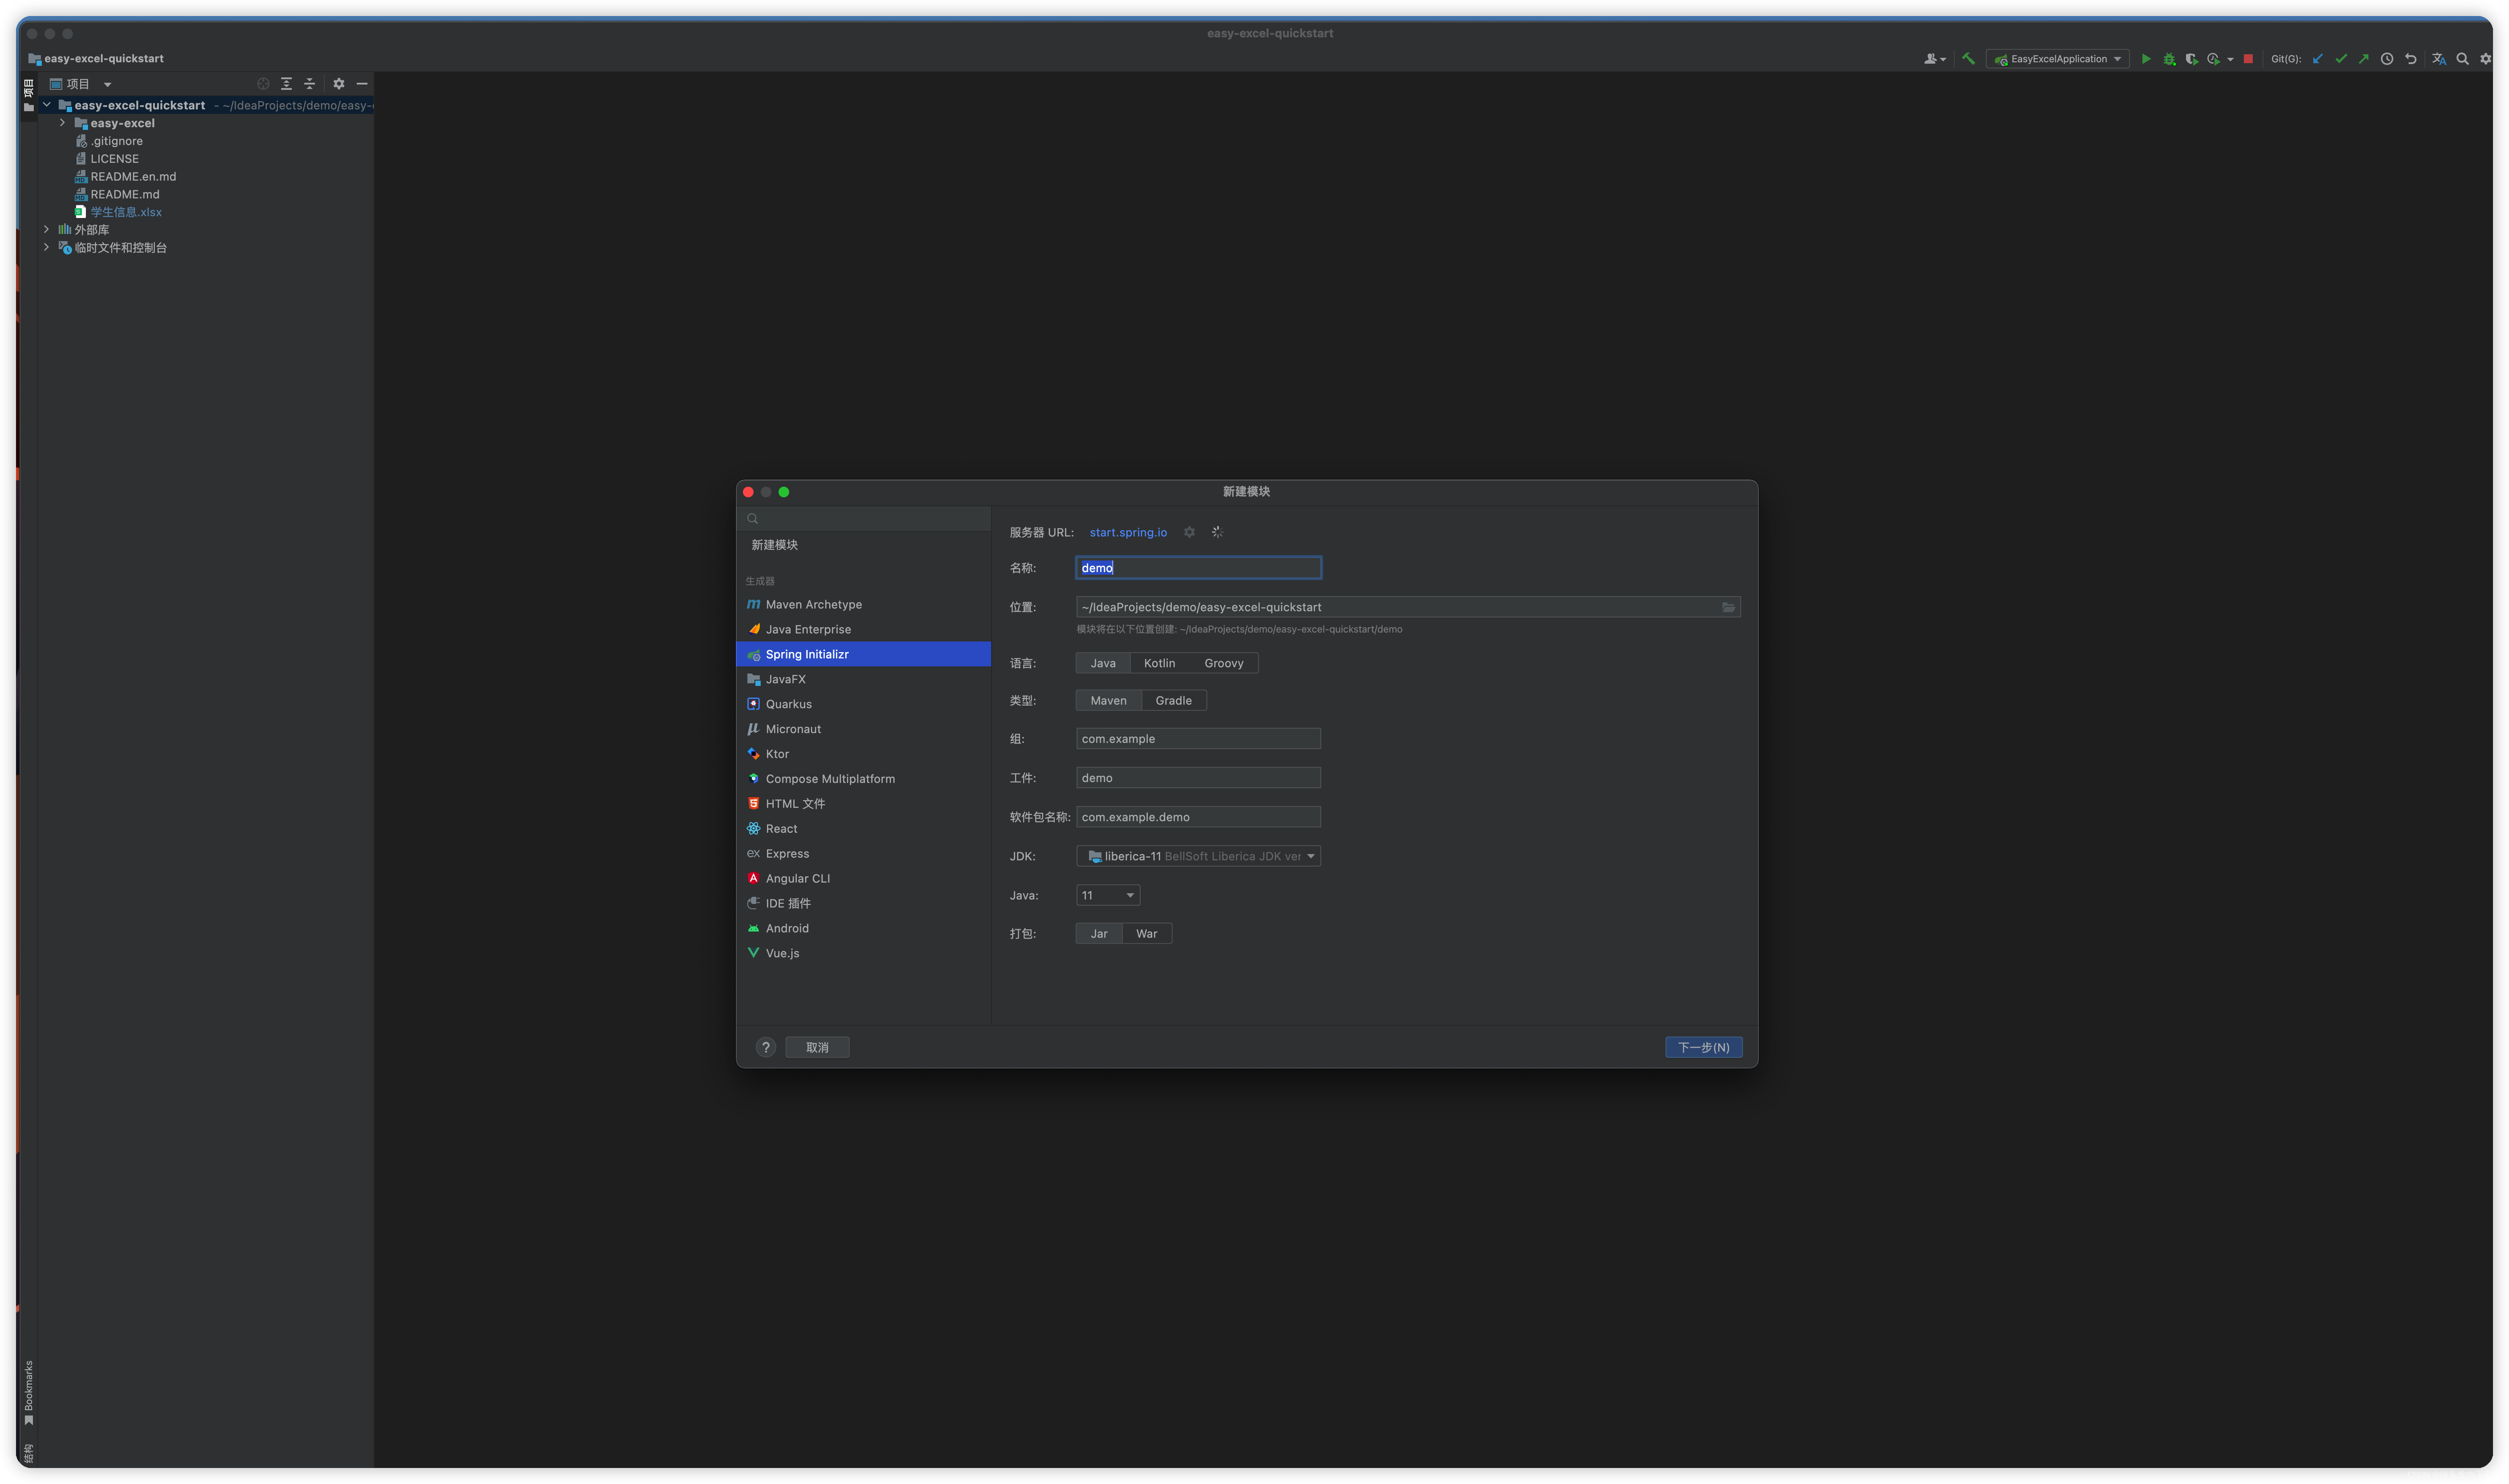Click the 取消 cancel button
Screen dimensions: 2509x1484
pyautogui.click(x=817, y=1047)
